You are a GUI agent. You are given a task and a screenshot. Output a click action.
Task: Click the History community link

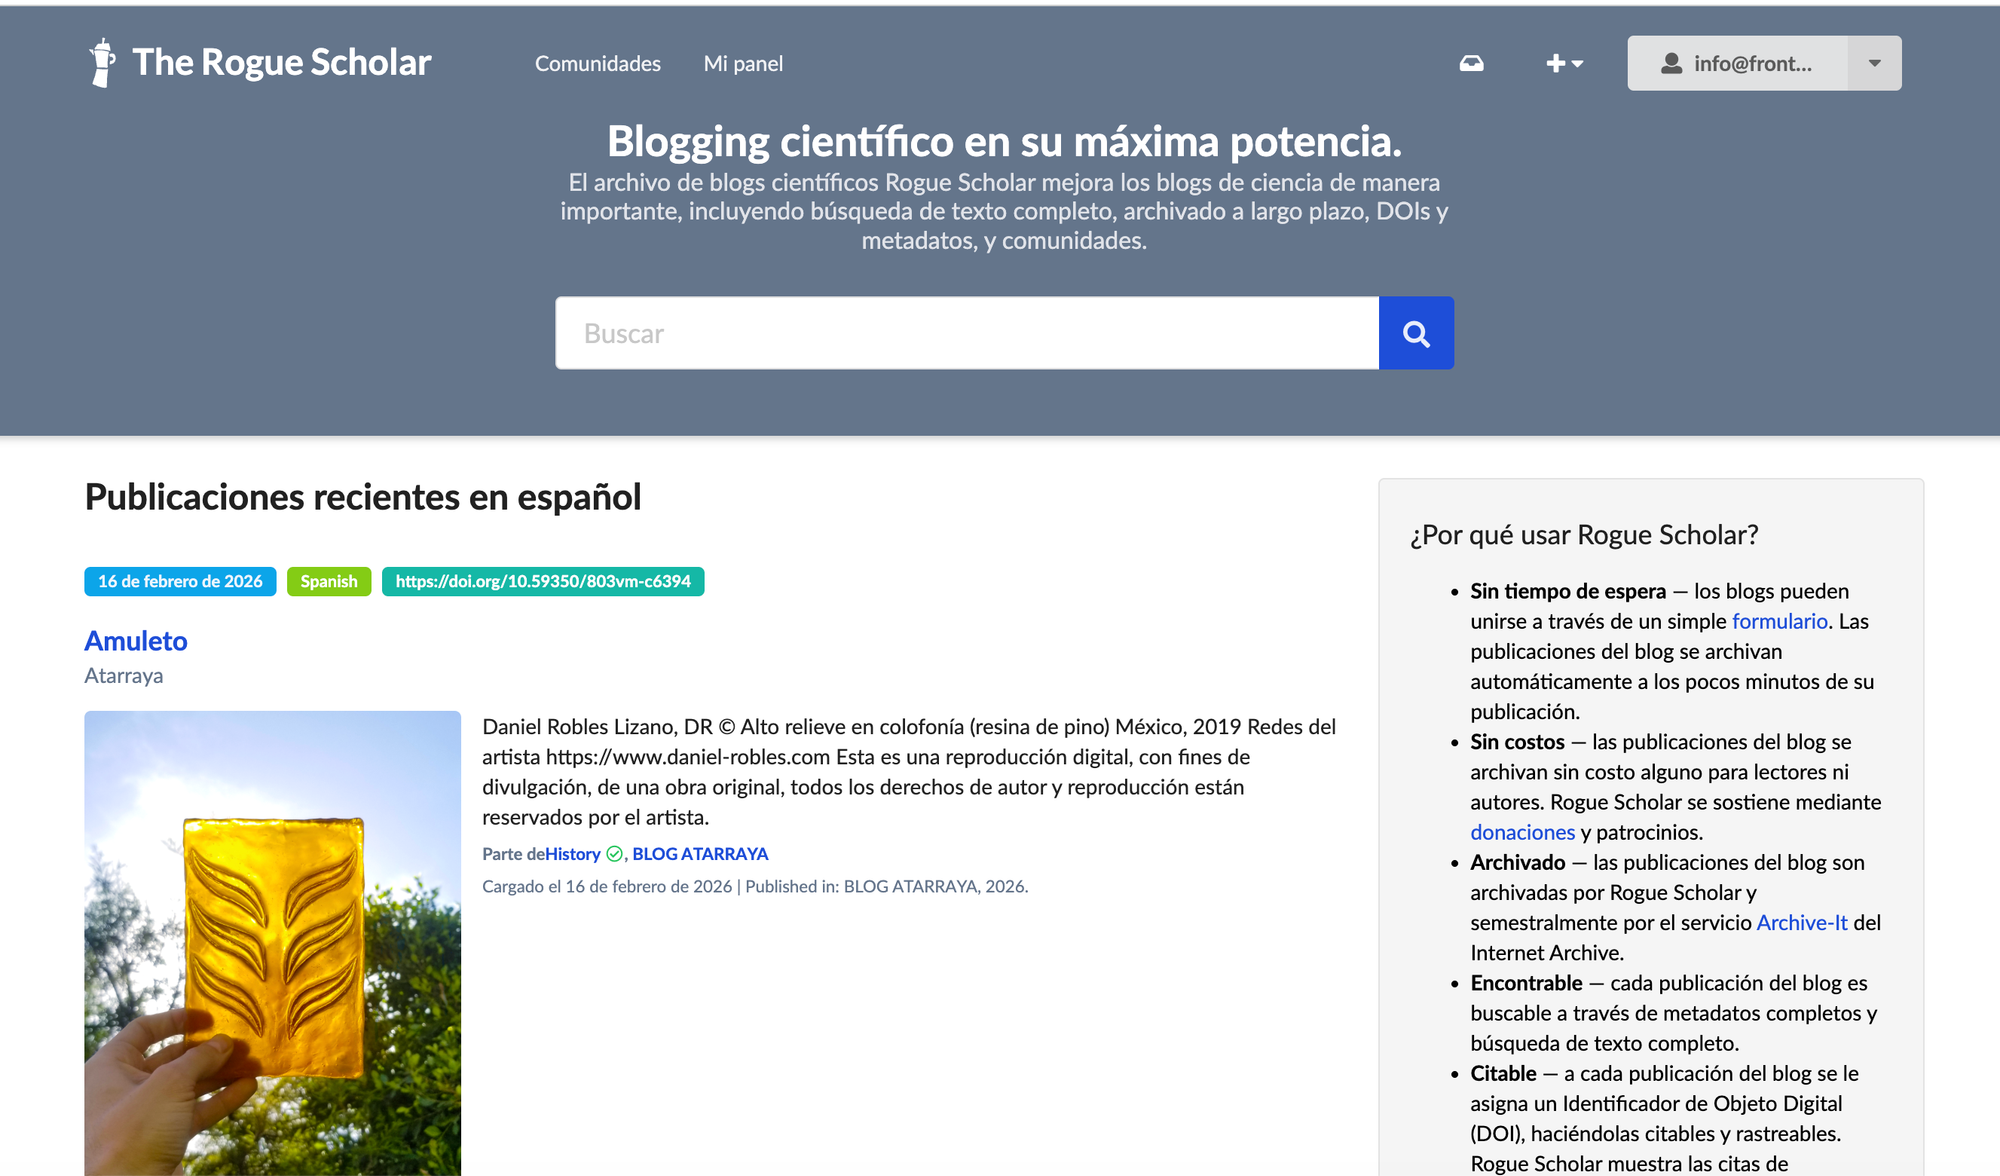(573, 854)
